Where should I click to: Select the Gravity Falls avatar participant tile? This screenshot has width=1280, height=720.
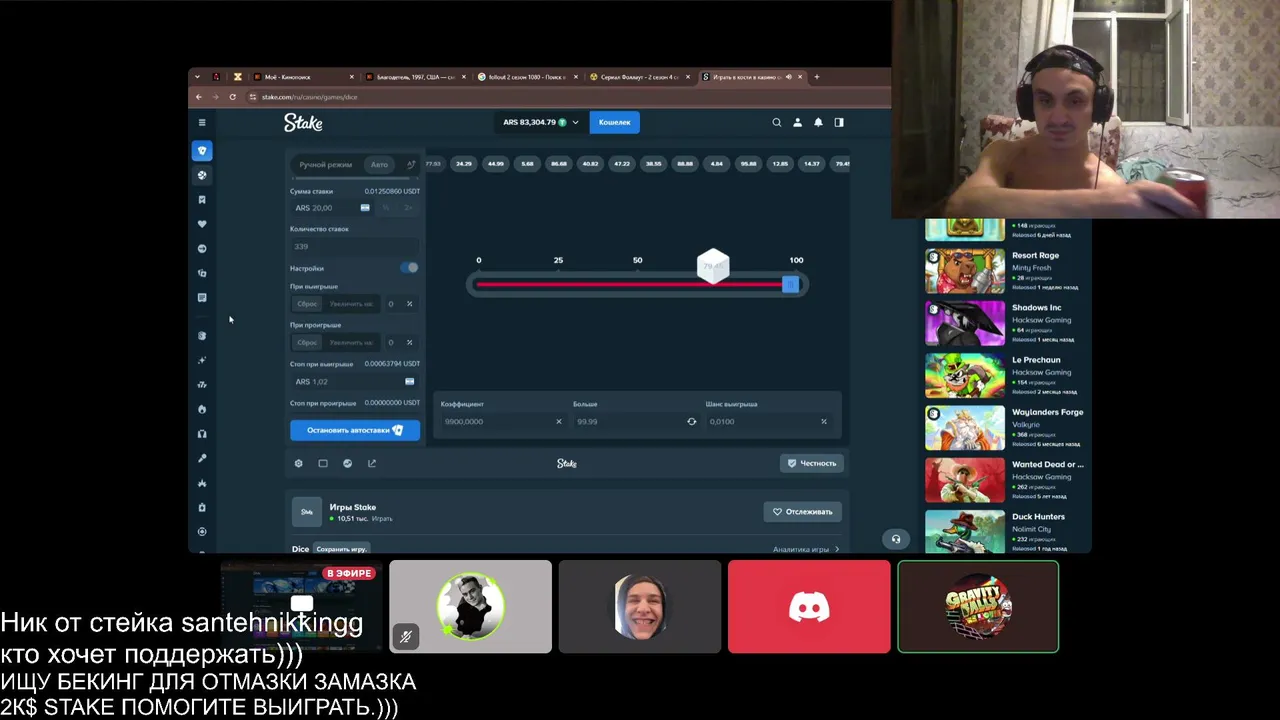(x=978, y=607)
